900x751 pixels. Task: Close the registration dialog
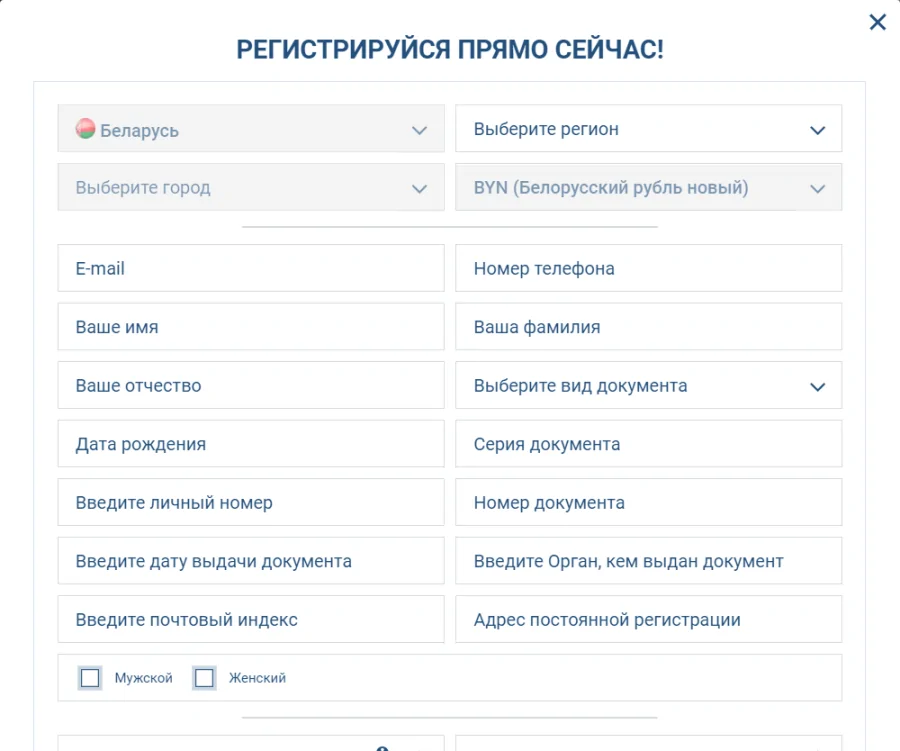tap(877, 22)
